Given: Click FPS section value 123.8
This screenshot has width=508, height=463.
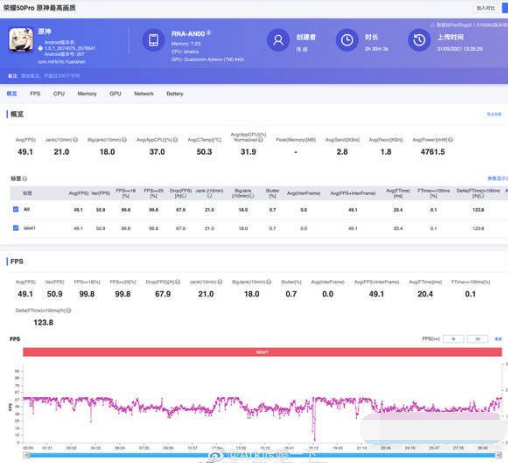Looking at the screenshot, I should pos(43,323).
